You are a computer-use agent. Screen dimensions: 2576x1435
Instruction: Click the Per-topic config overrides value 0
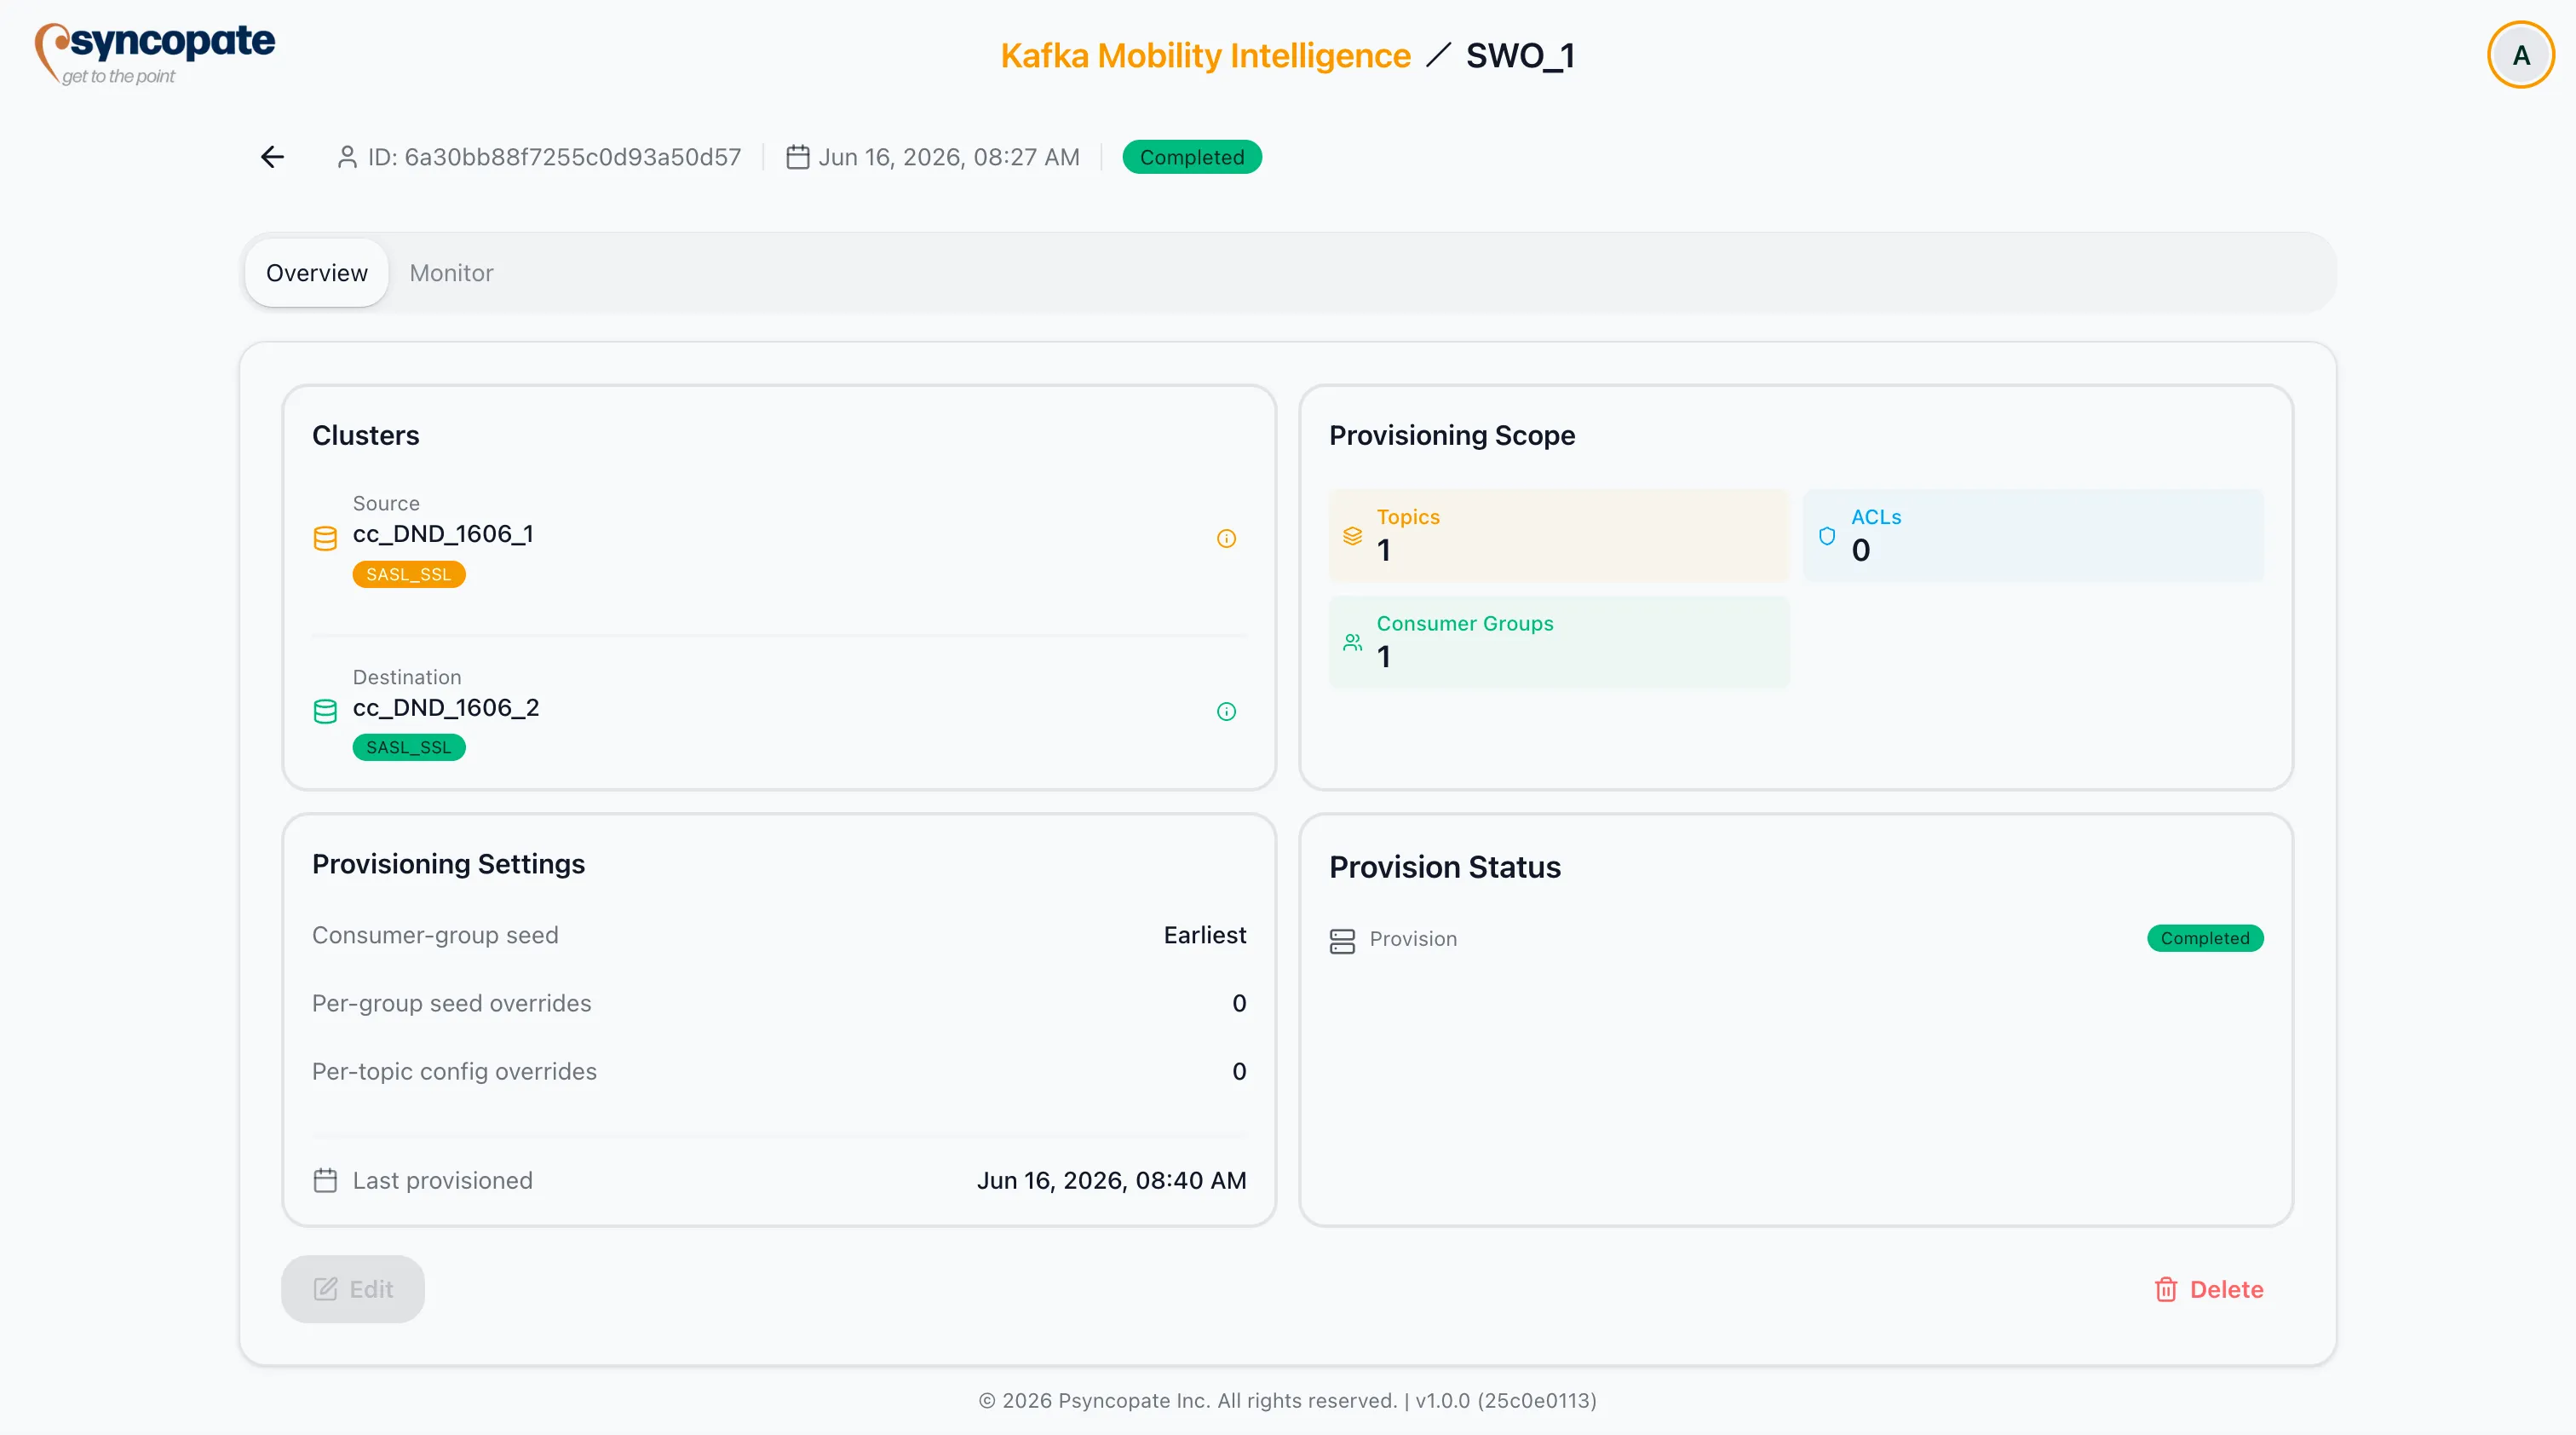click(1239, 1072)
